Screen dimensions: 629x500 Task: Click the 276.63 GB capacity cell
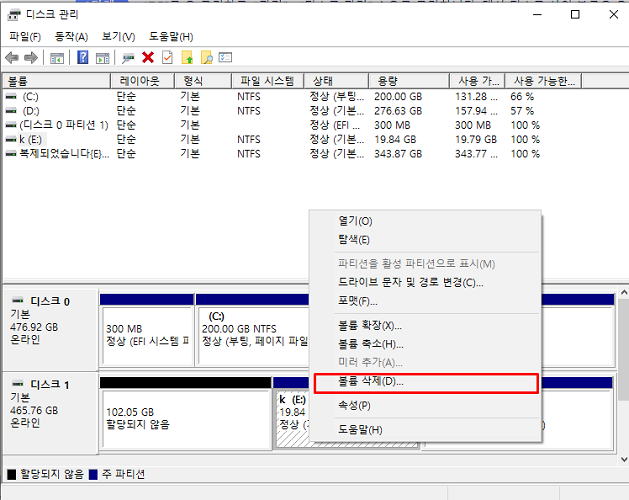pos(398,111)
